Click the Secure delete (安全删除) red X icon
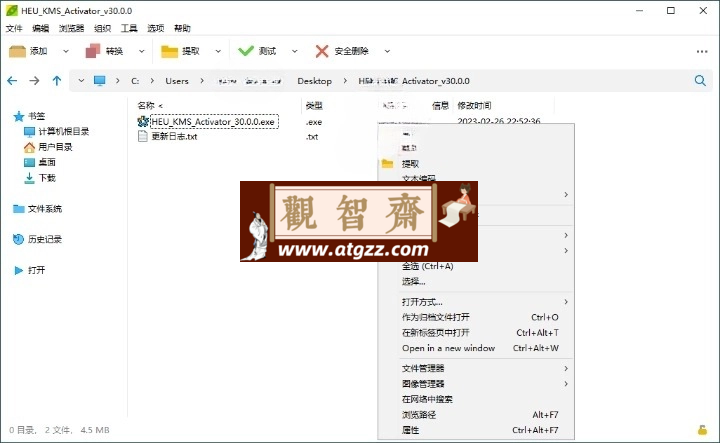720x443 pixels. 322,51
